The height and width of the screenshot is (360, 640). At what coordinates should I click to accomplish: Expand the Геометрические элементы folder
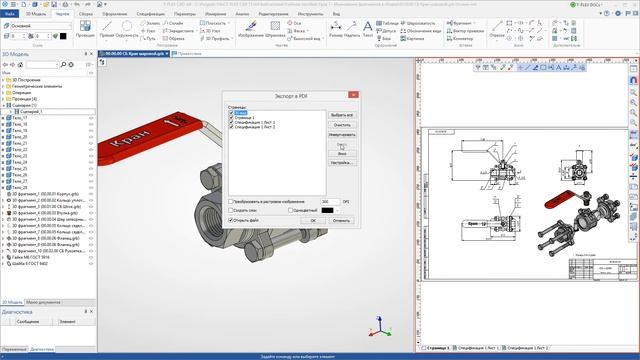pos(3,86)
